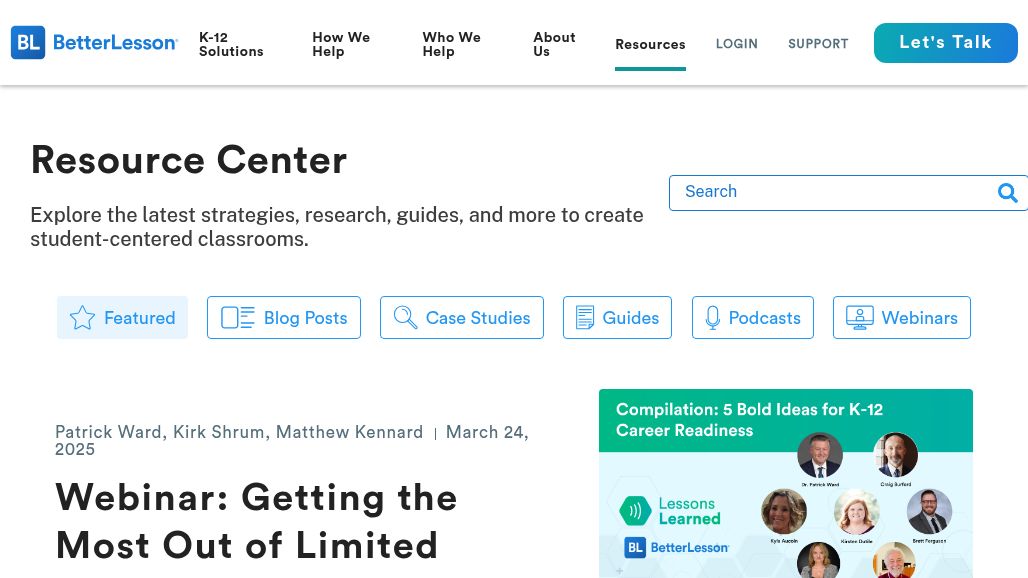Click the BetterLesson BL logo icon
Screen dimensions: 1028x578
[x=28, y=43]
